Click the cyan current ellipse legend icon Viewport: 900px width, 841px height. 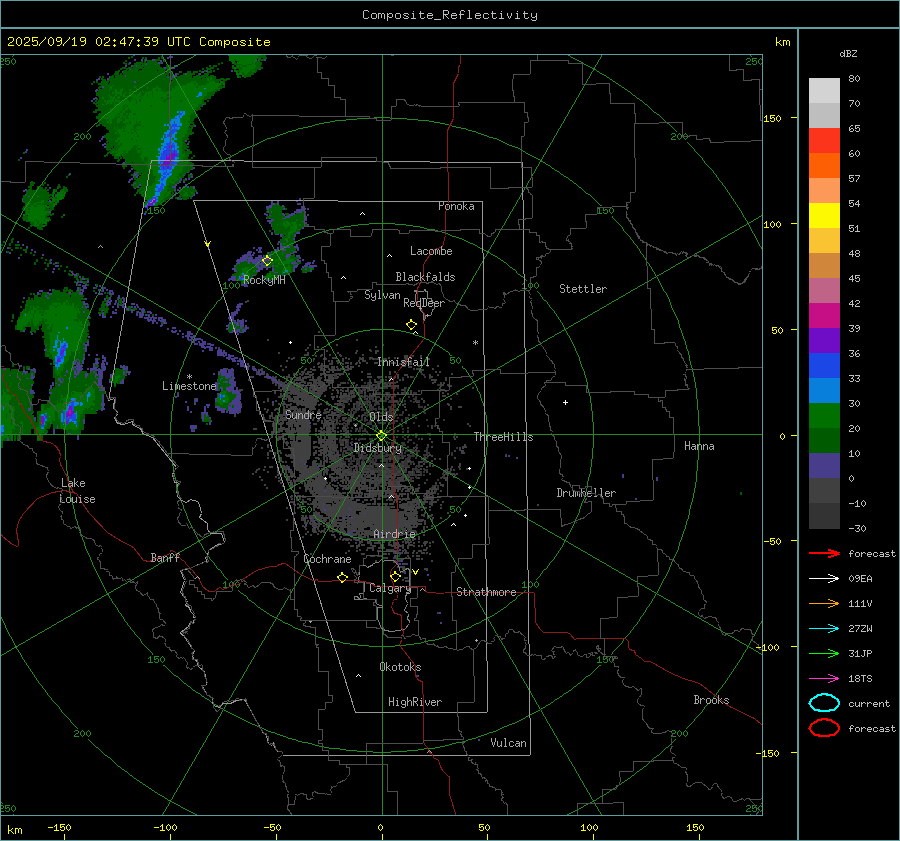[824, 703]
